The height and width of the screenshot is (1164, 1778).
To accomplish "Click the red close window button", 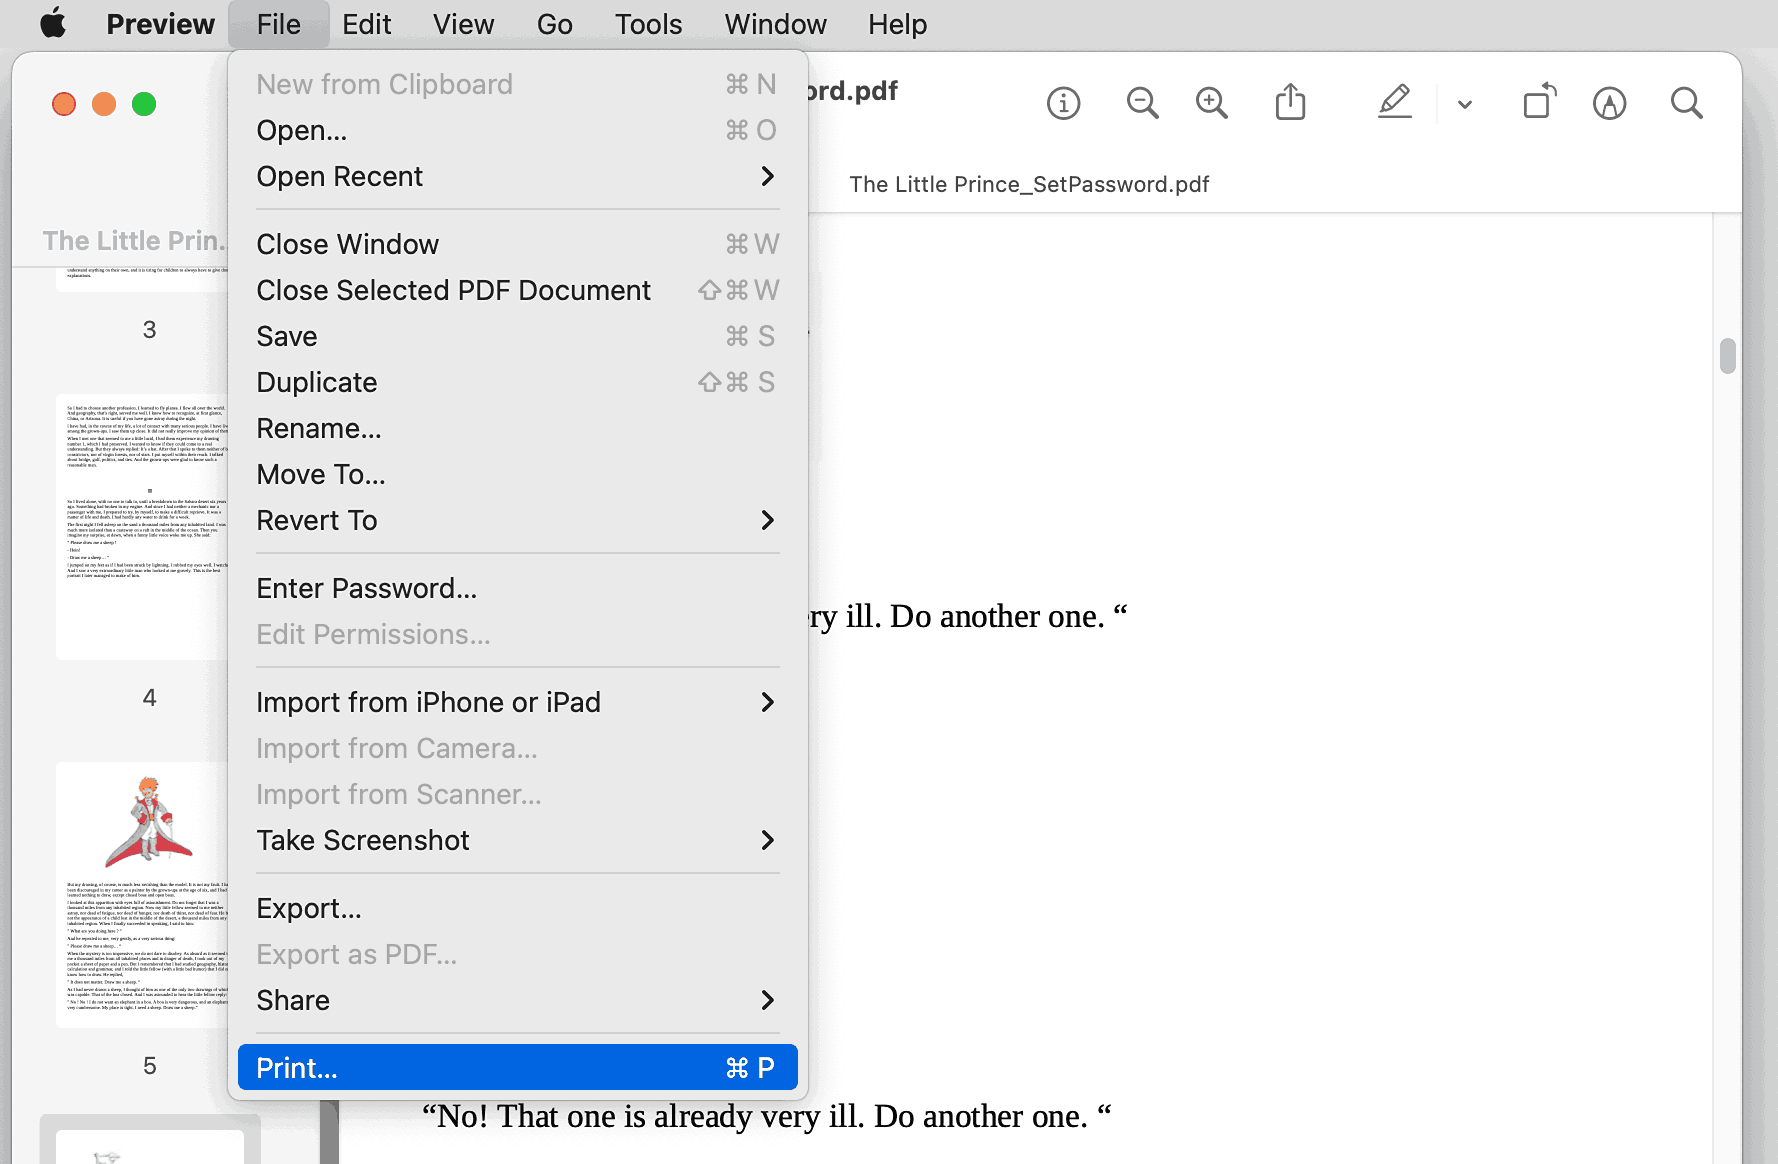I will [x=64, y=104].
